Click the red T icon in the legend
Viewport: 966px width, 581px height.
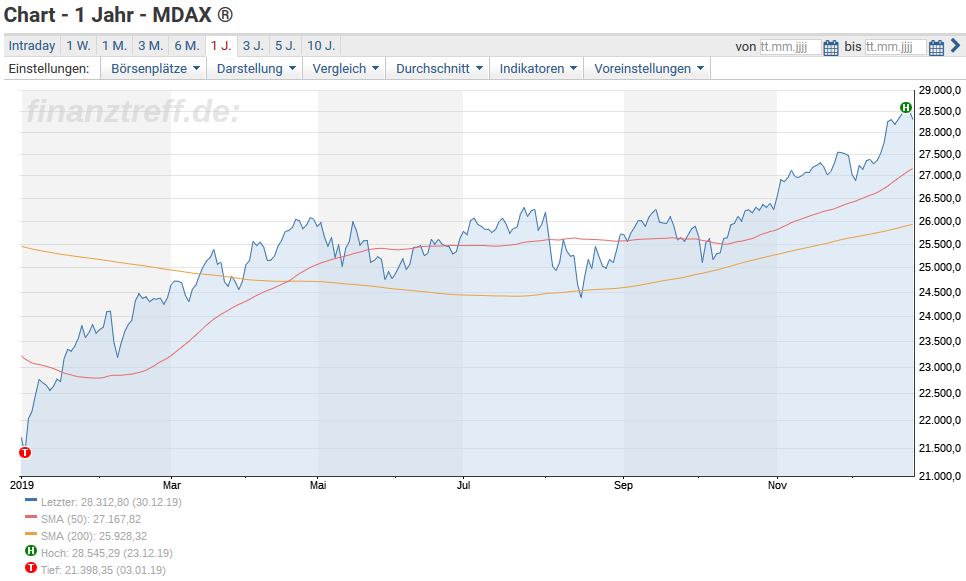point(31,567)
